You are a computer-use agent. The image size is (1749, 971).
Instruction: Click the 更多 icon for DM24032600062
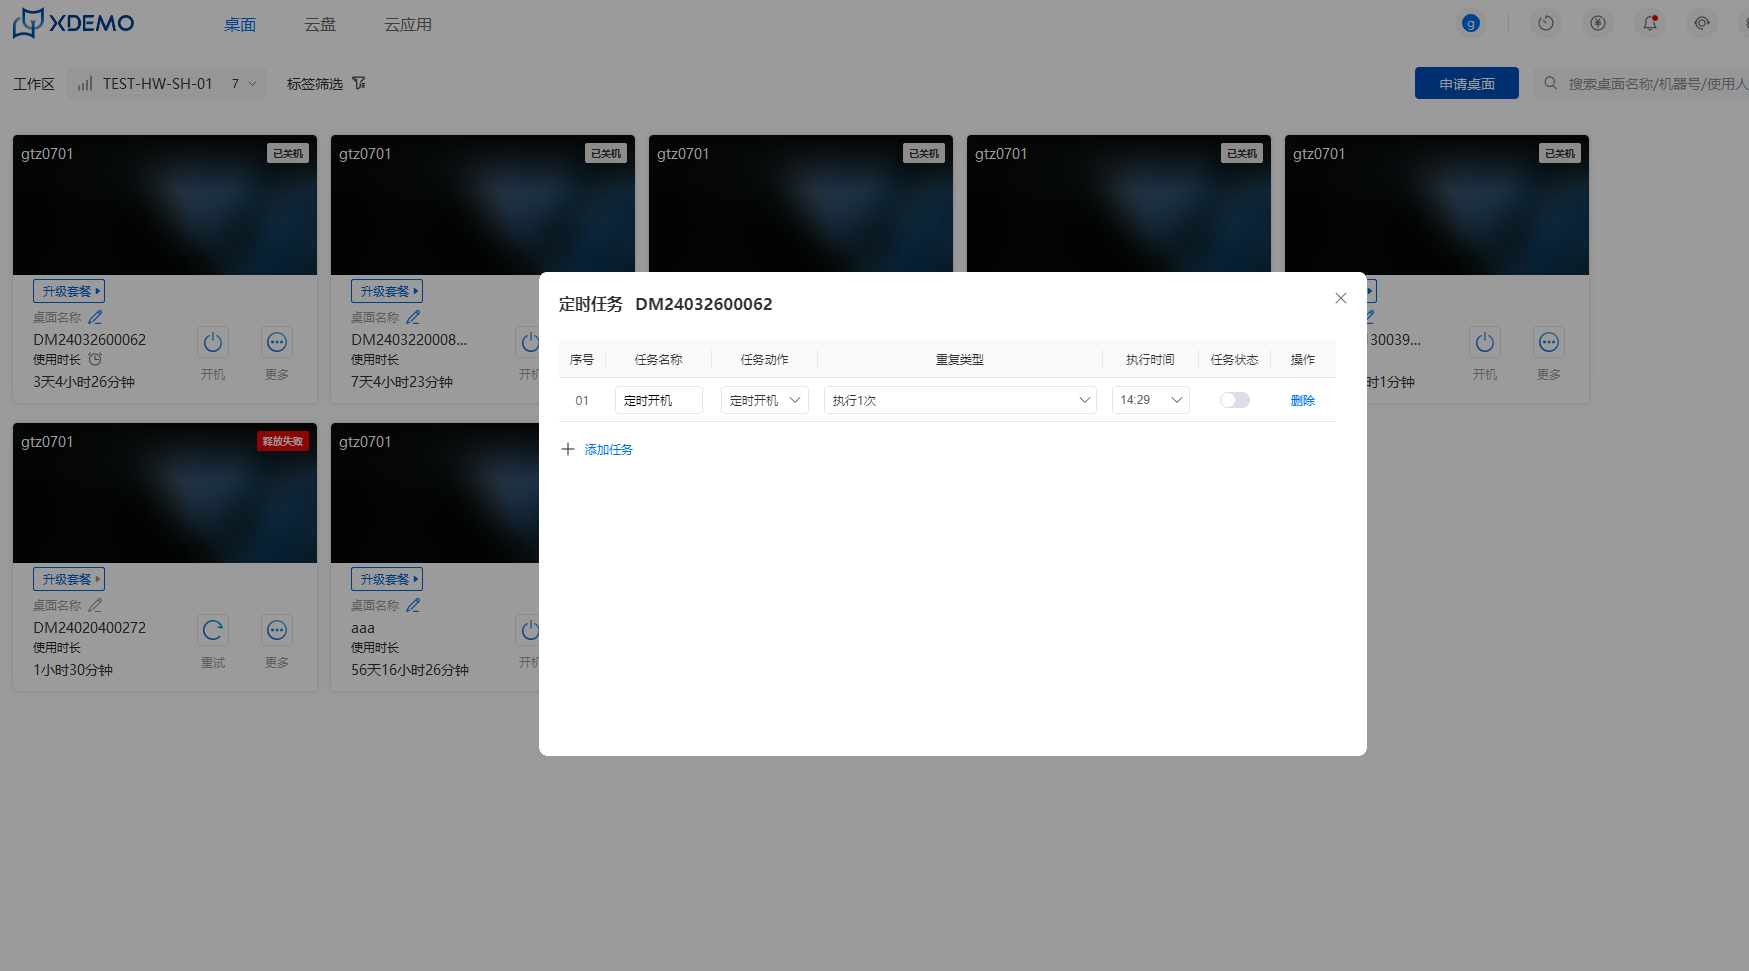[277, 343]
